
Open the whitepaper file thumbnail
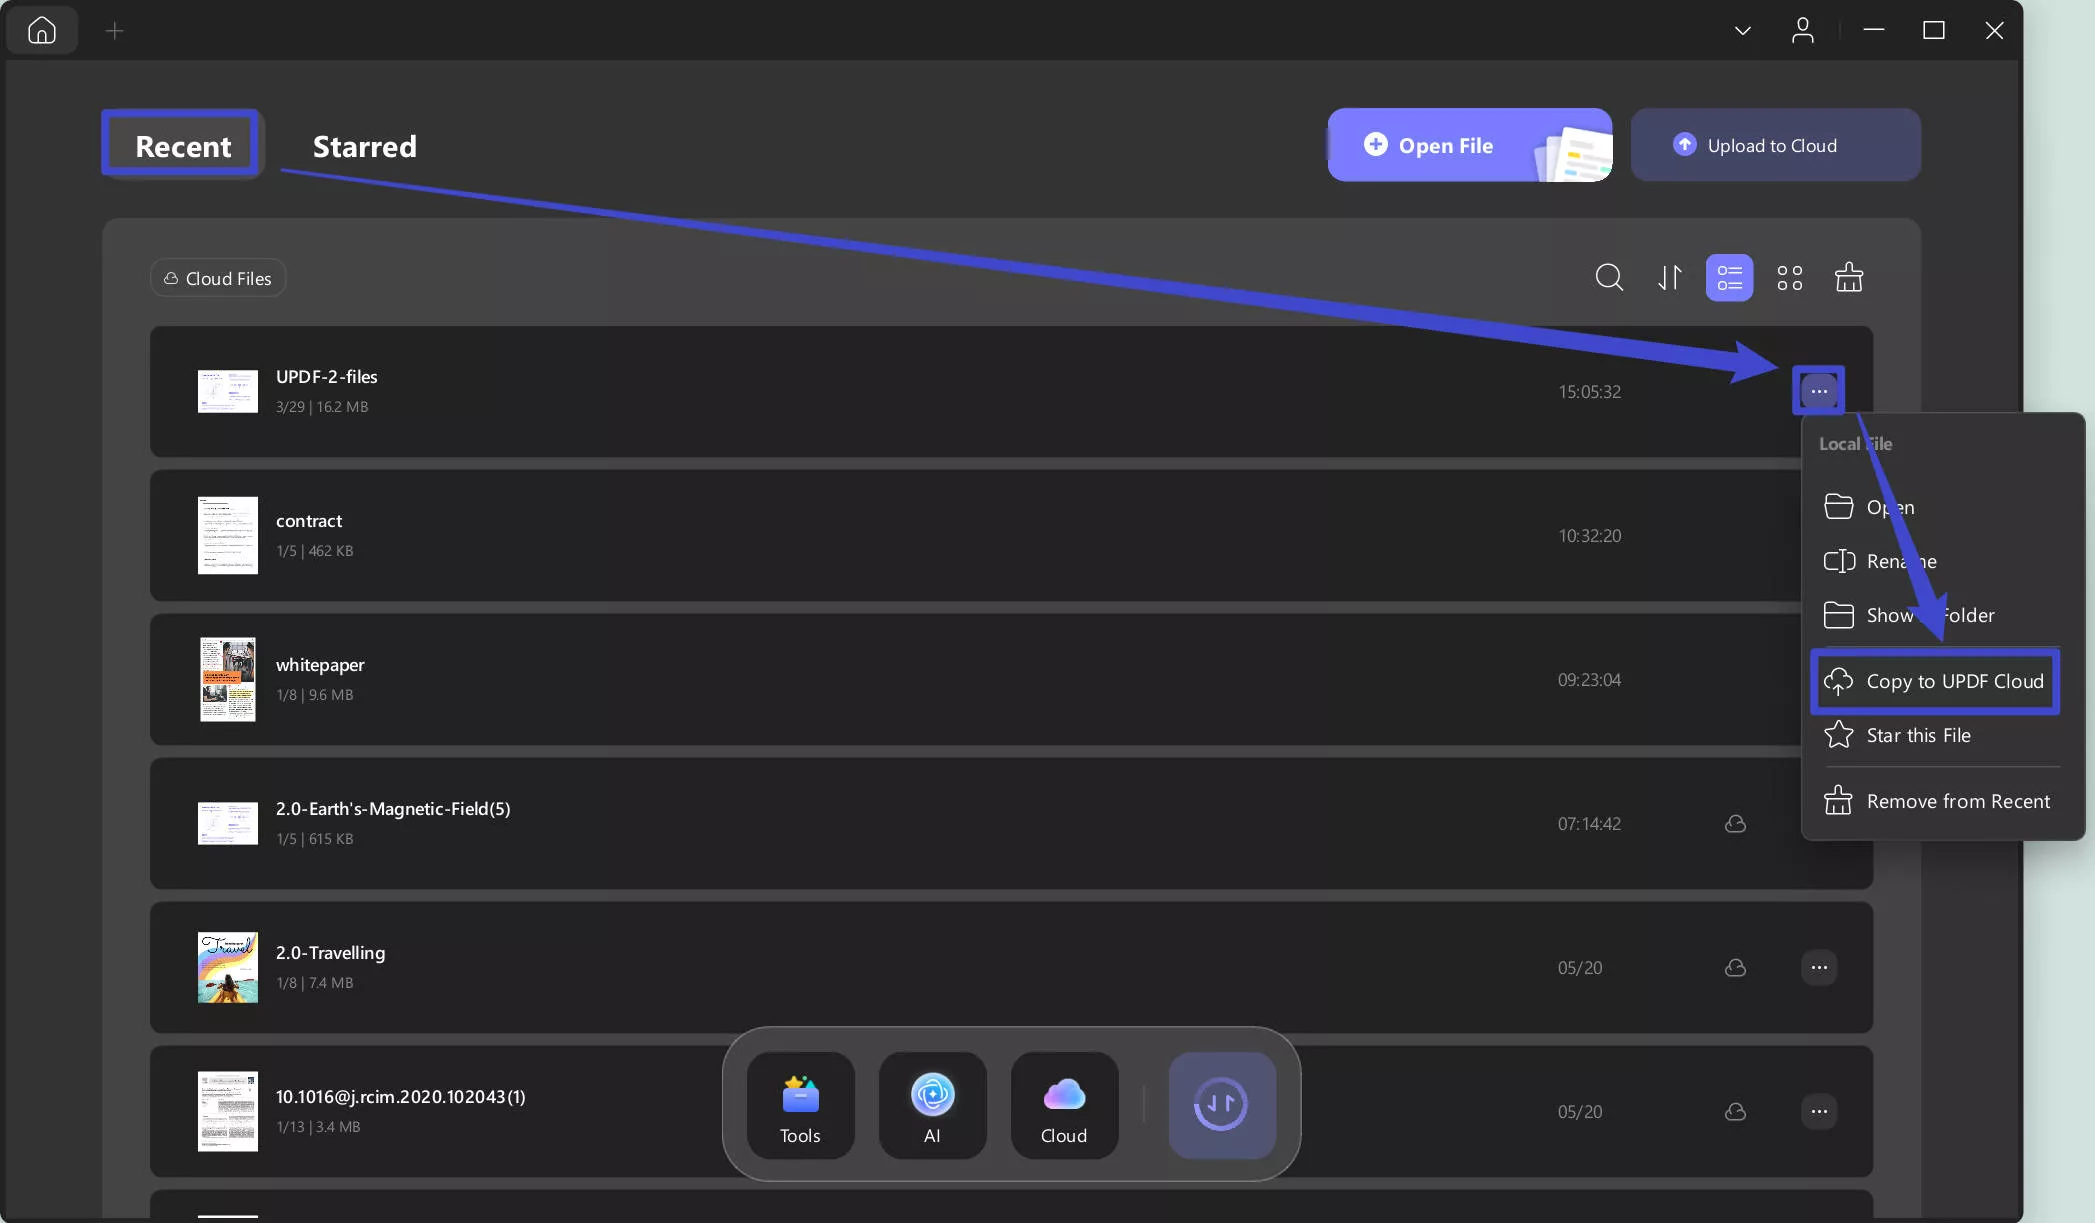tap(227, 679)
